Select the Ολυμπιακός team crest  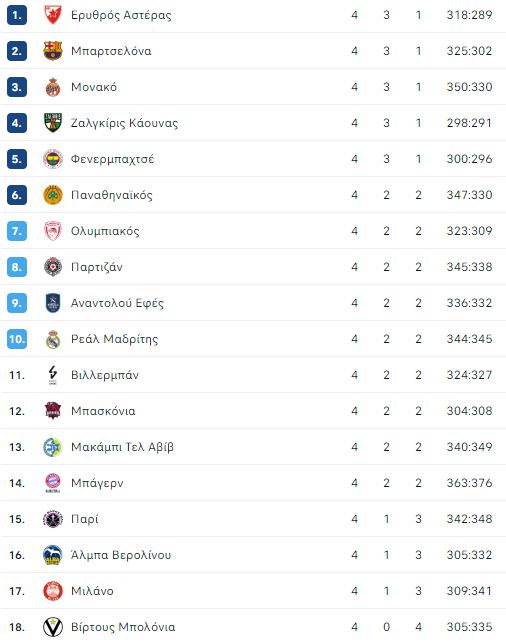[x=53, y=231]
